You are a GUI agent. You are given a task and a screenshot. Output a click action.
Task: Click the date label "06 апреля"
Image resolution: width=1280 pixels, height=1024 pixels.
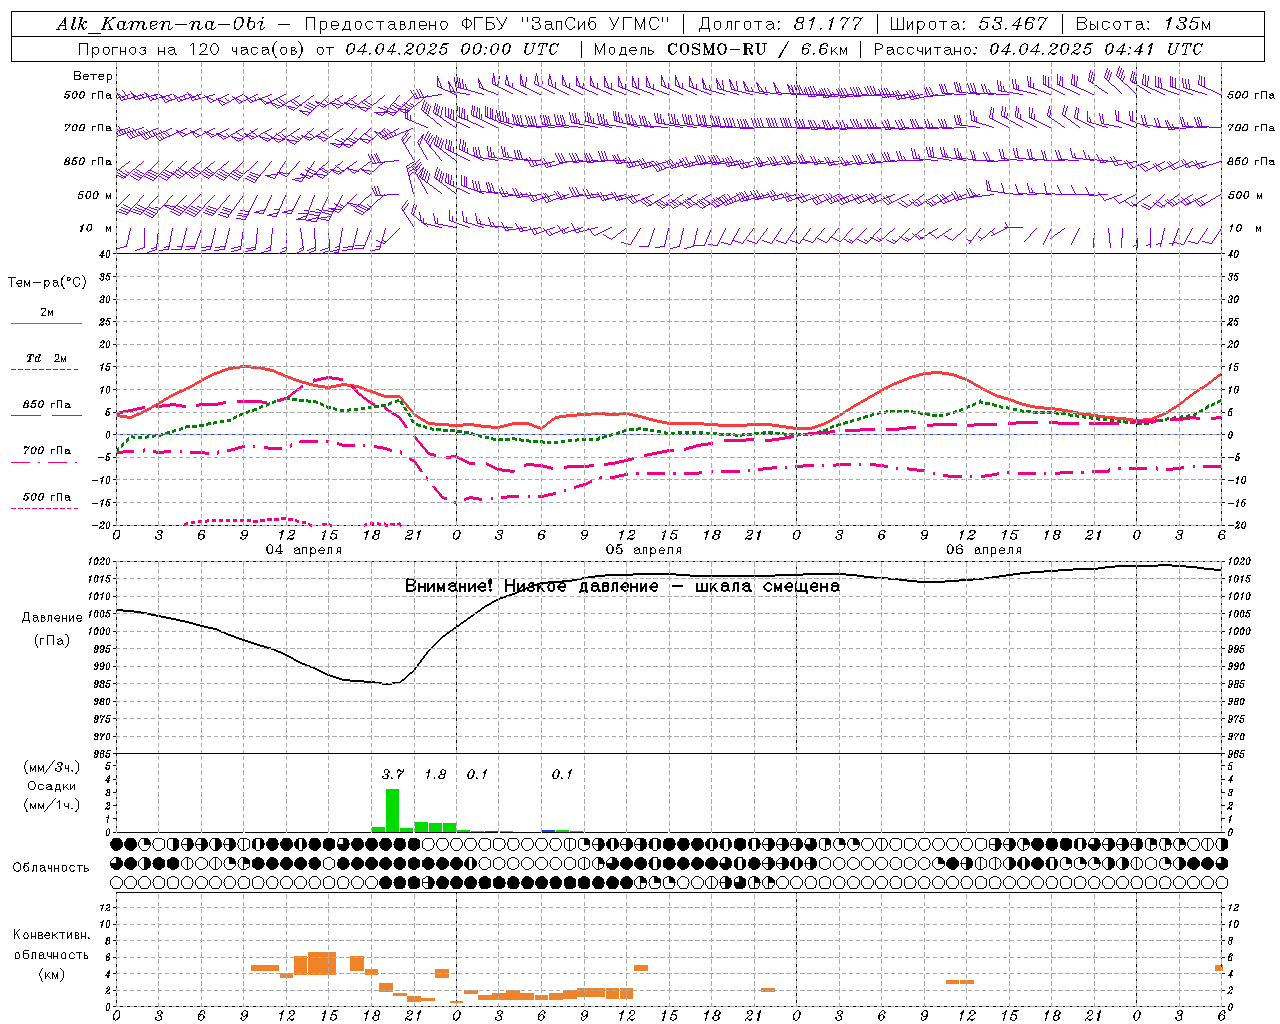[x=984, y=550]
